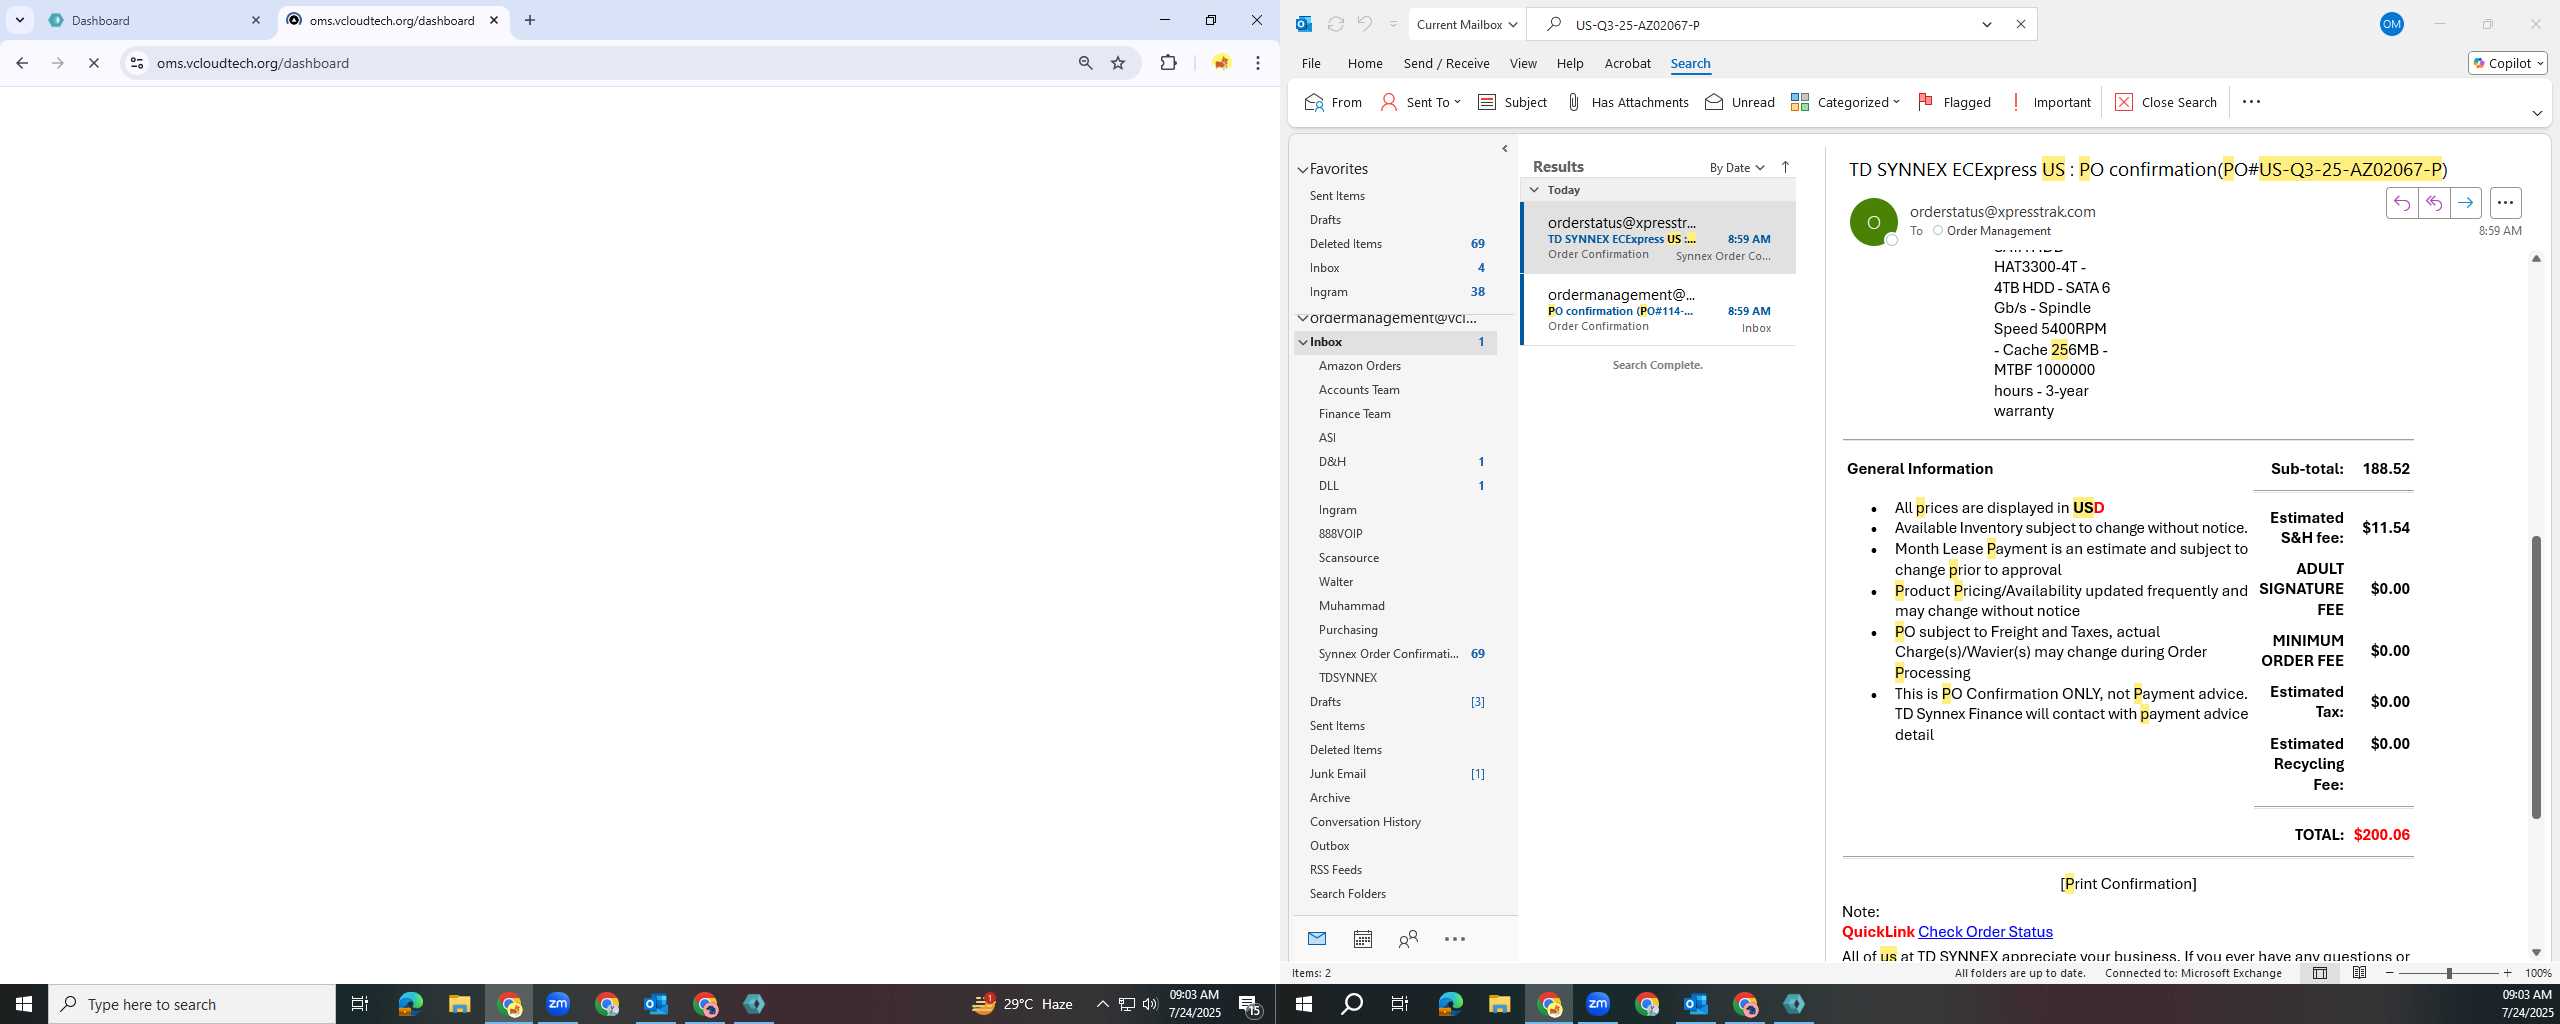Switch to Normal view layout icon

2320,973
